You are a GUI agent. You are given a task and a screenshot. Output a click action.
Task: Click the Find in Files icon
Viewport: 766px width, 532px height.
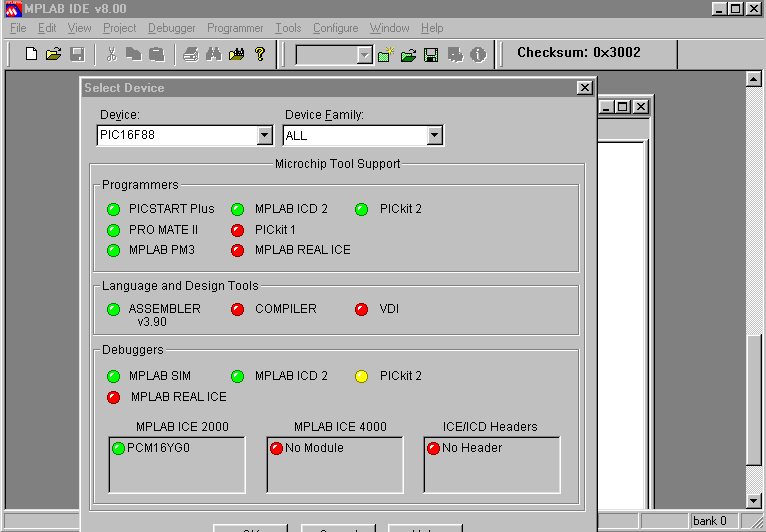(x=236, y=54)
